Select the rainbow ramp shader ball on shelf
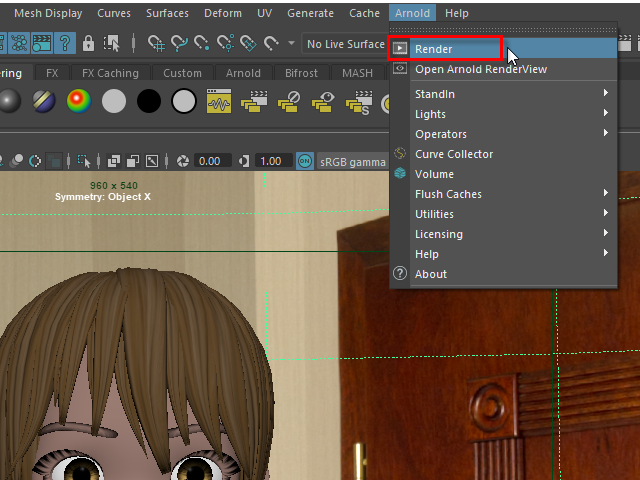This screenshot has height=480, width=640. click(x=80, y=101)
